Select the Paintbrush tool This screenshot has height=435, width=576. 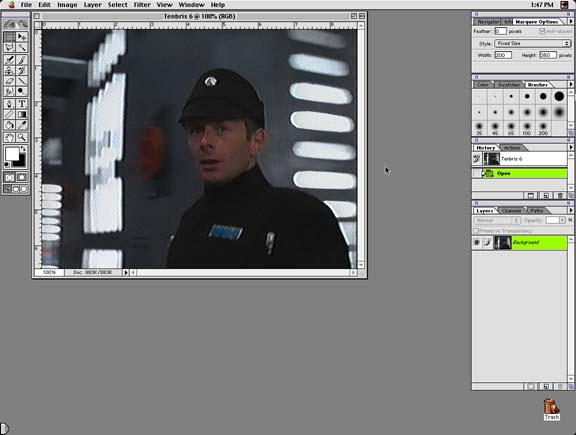click(x=22, y=60)
